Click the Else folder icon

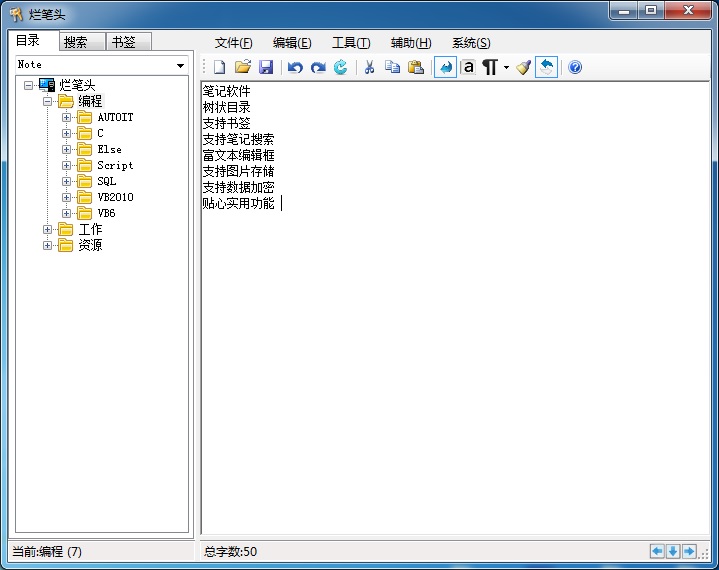tap(84, 149)
